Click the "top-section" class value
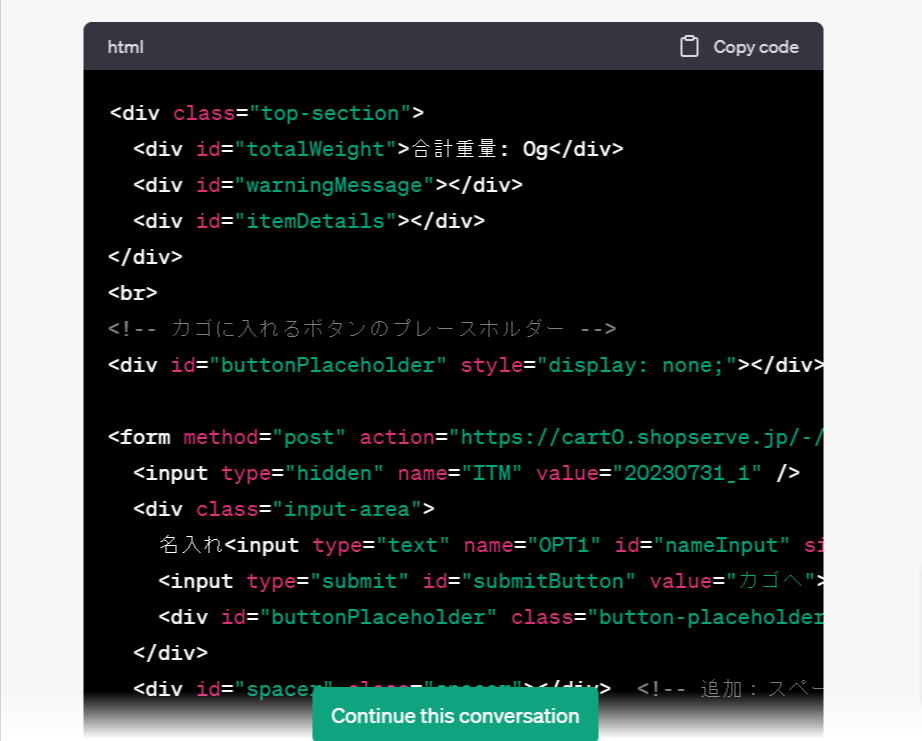Image resolution: width=922 pixels, height=741 pixels. click(x=330, y=113)
